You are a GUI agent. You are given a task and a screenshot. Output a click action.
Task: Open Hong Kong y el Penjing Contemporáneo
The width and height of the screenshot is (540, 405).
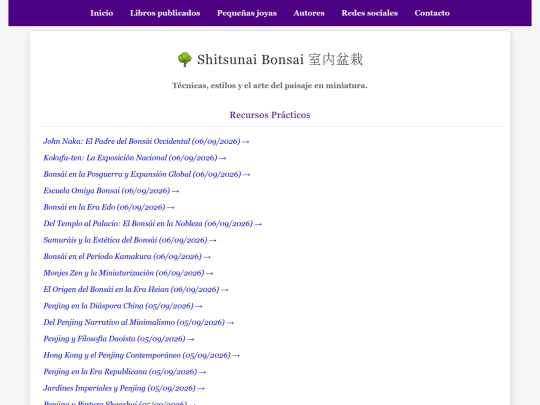pyautogui.click(x=142, y=355)
